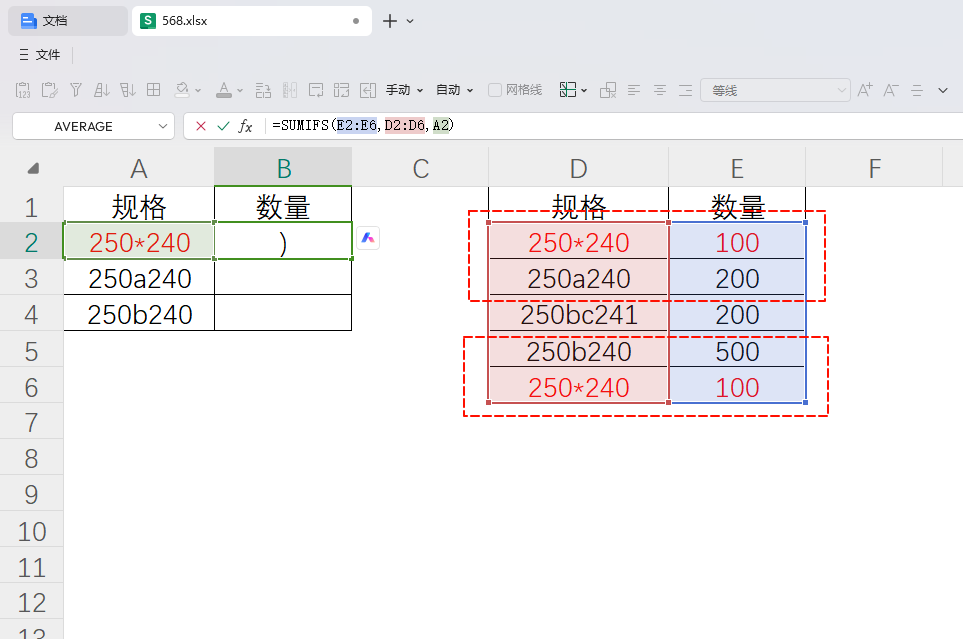963x639 pixels.
Task: Switch to the 文档 tab
Action: click(x=68, y=21)
